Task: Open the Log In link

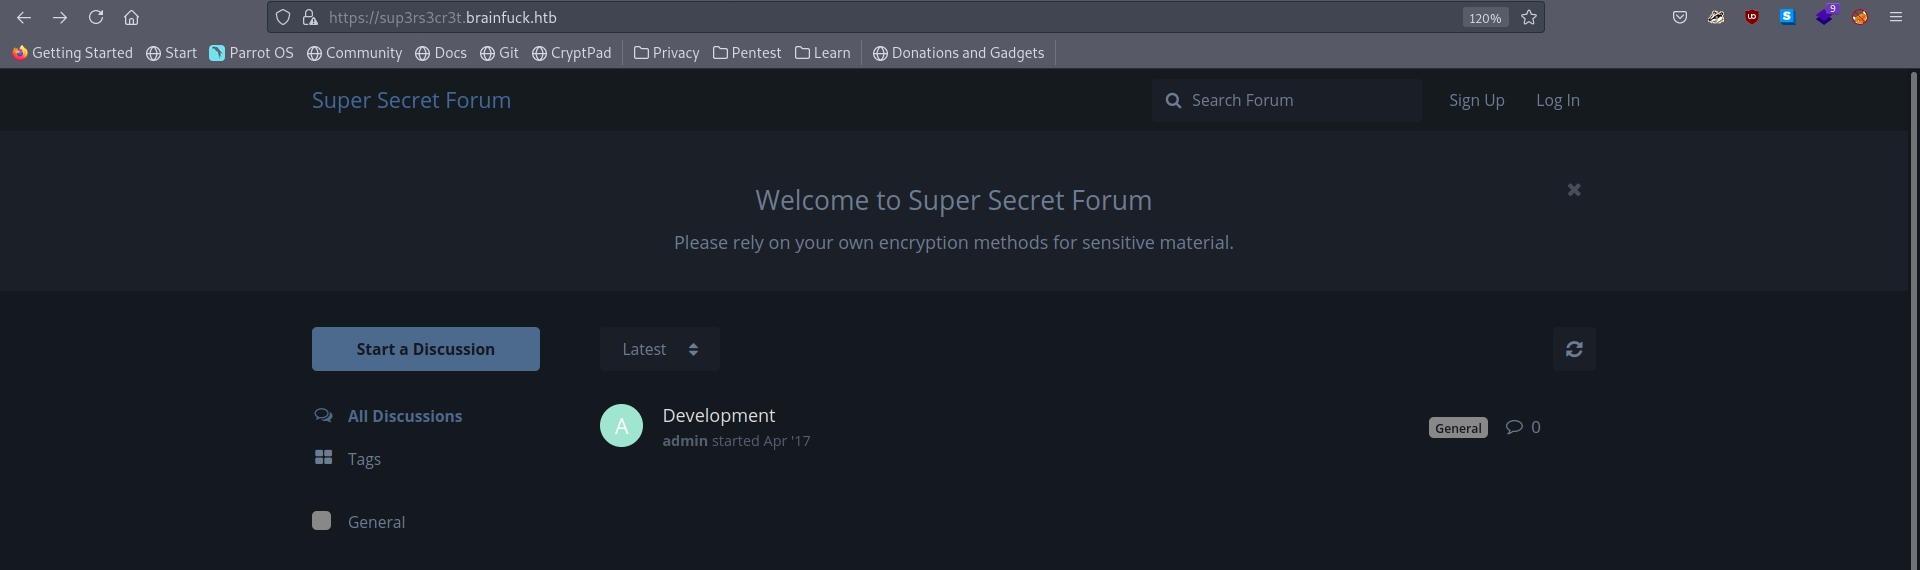Action: (x=1557, y=100)
